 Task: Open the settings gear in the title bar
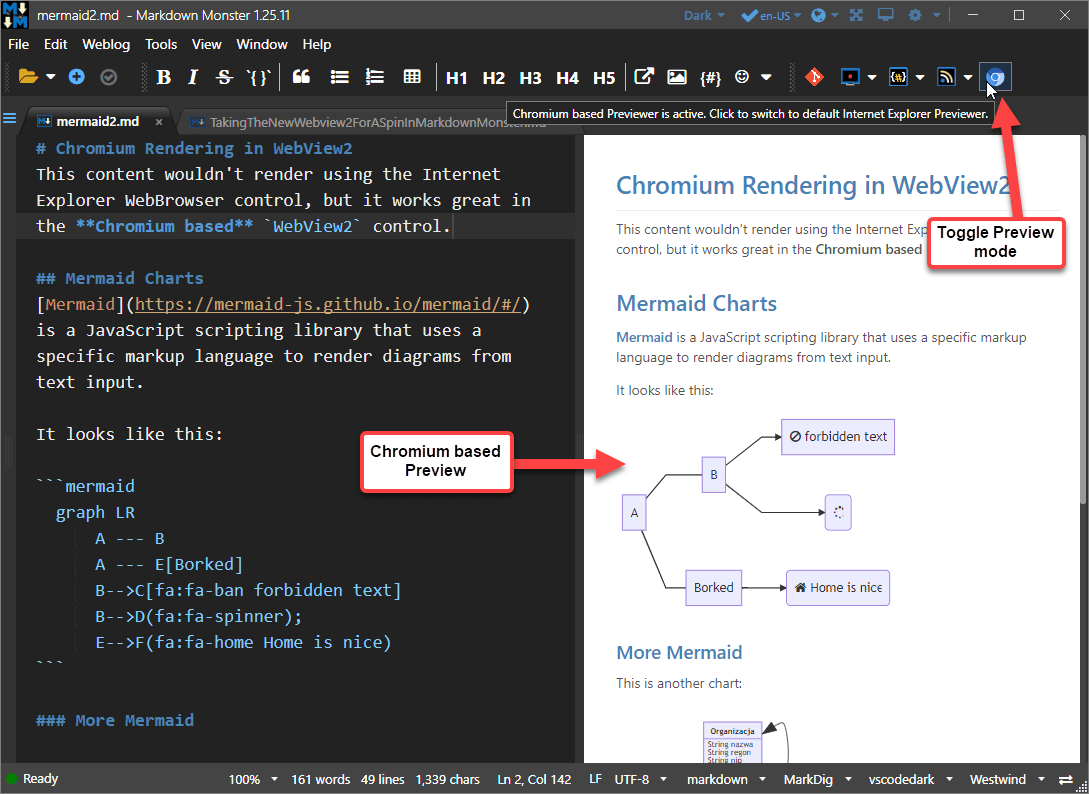(x=915, y=15)
